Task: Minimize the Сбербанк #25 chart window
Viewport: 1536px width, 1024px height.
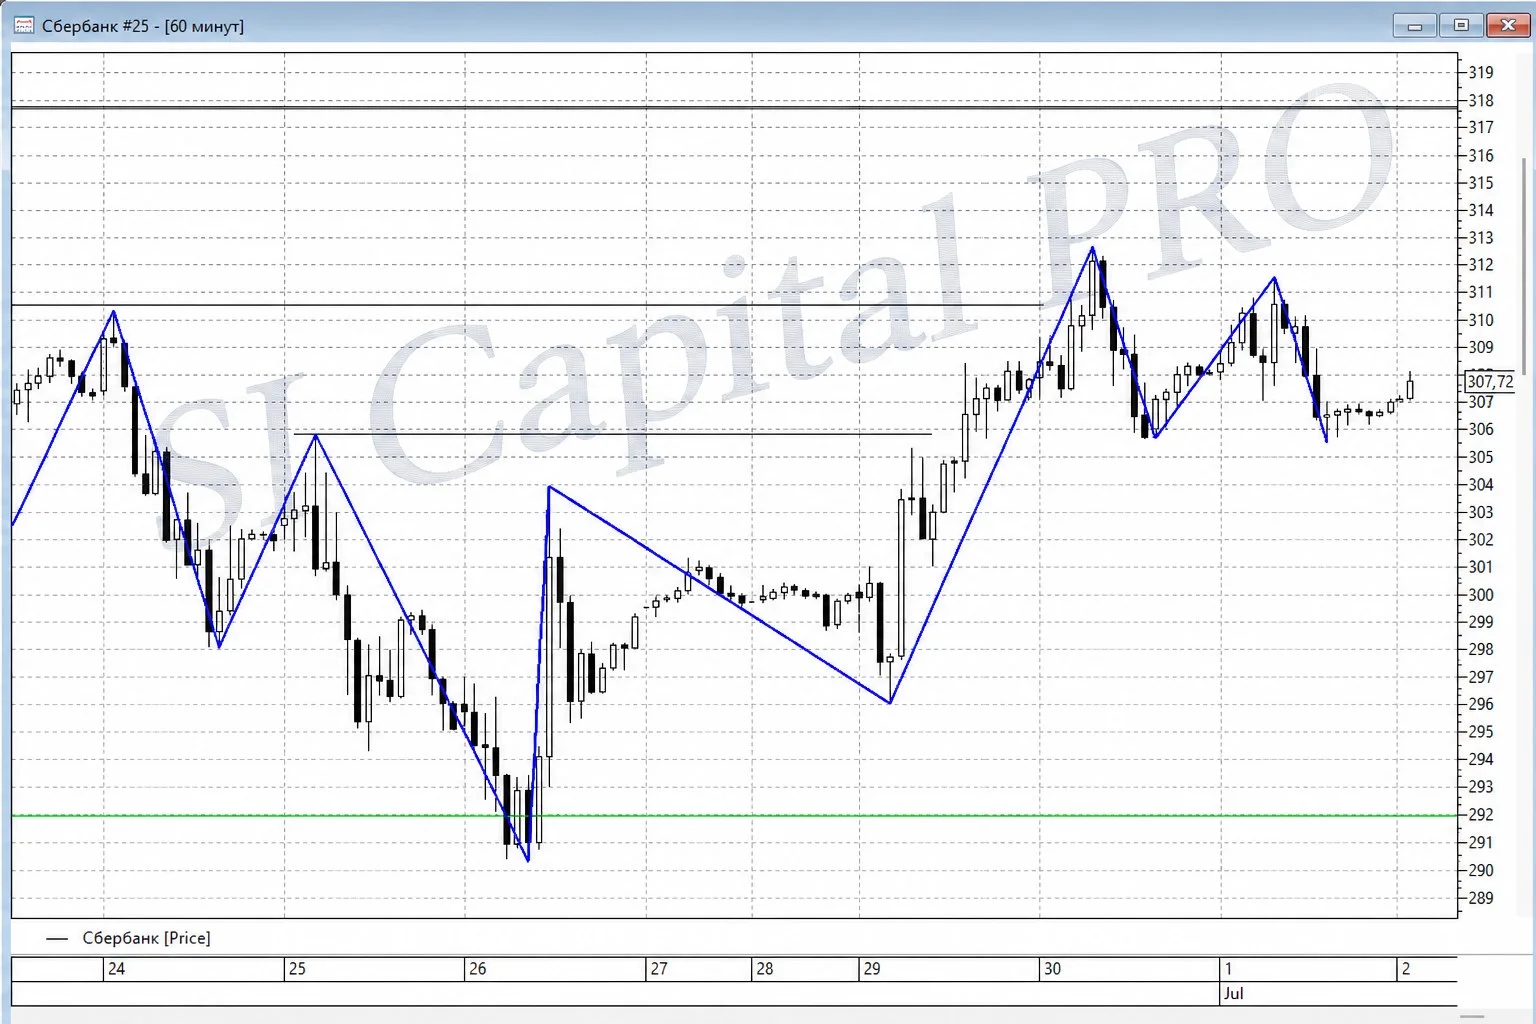Action: [1415, 26]
